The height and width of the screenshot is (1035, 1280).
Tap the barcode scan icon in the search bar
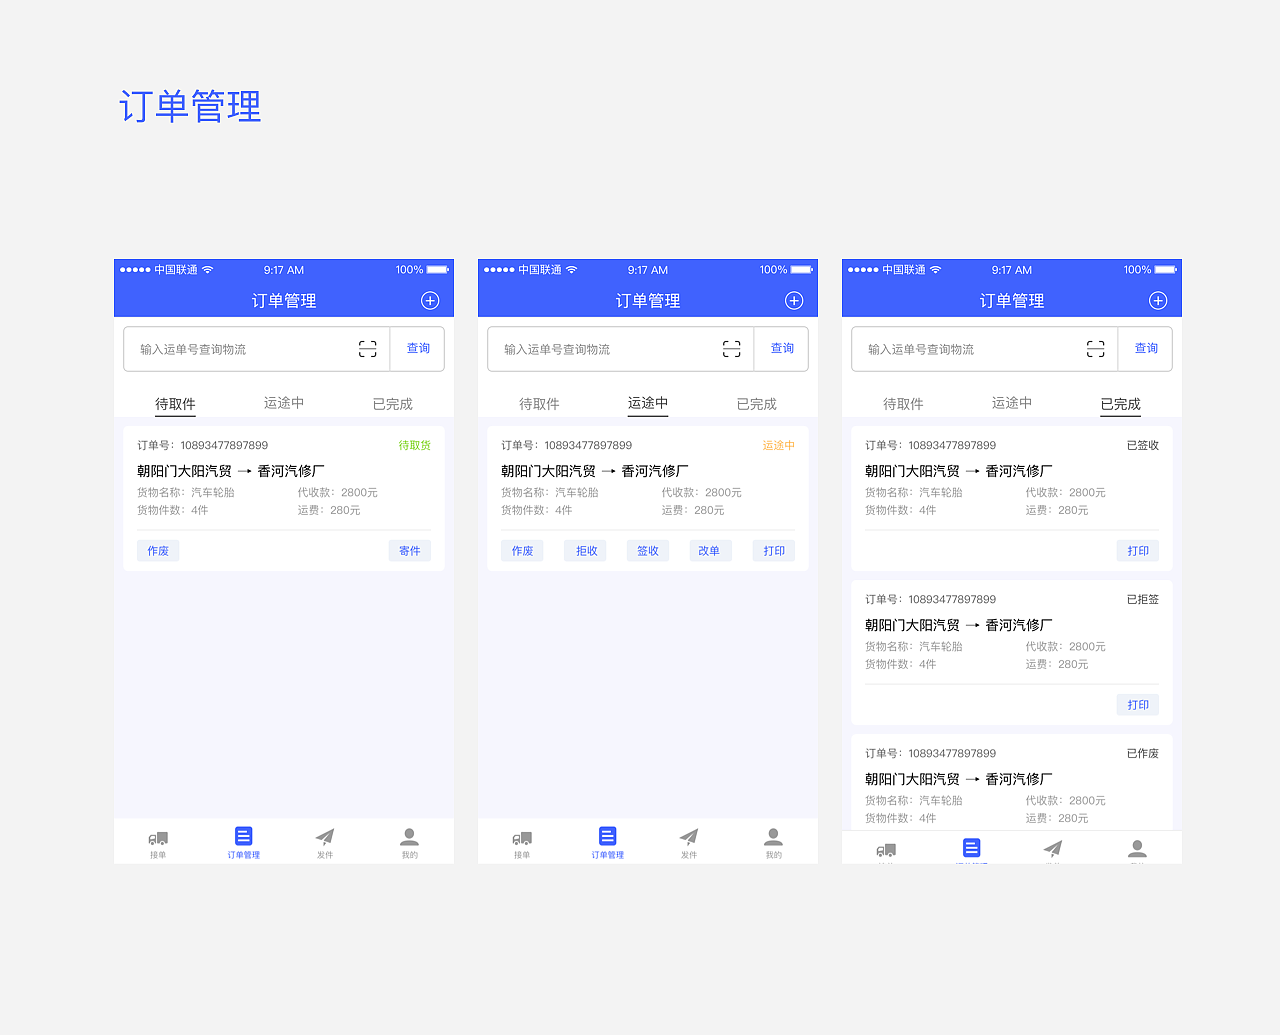point(367,348)
